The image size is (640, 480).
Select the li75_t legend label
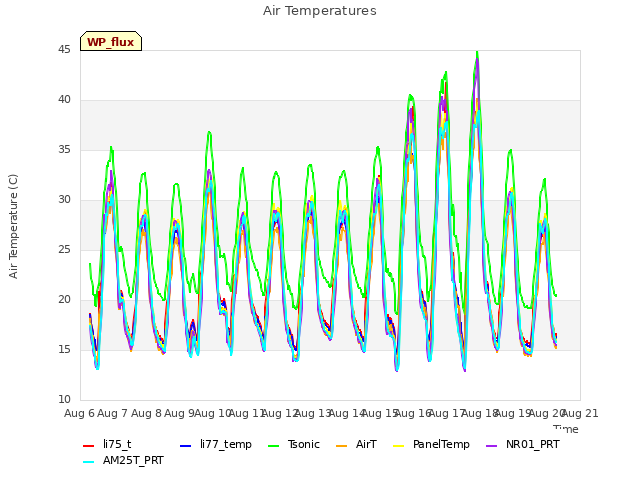click(x=117, y=444)
